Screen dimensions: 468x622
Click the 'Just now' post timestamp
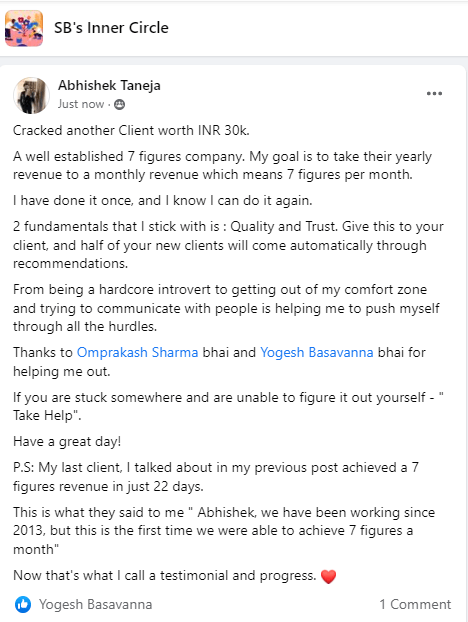point(81,104)
